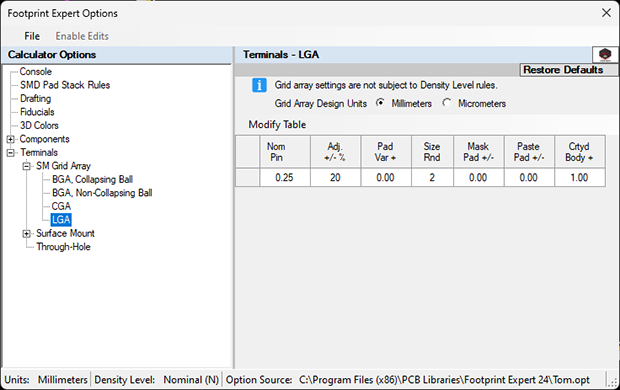Click the red package icon beside Terminals - LGA
Screen dimensions: 620x390
click(605, 55)
